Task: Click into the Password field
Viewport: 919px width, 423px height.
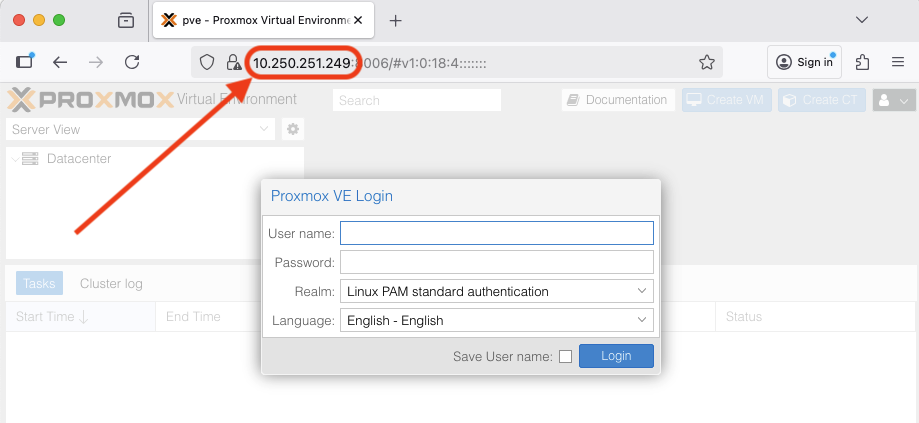Action: pyautogui.click(x=496, y=262)
